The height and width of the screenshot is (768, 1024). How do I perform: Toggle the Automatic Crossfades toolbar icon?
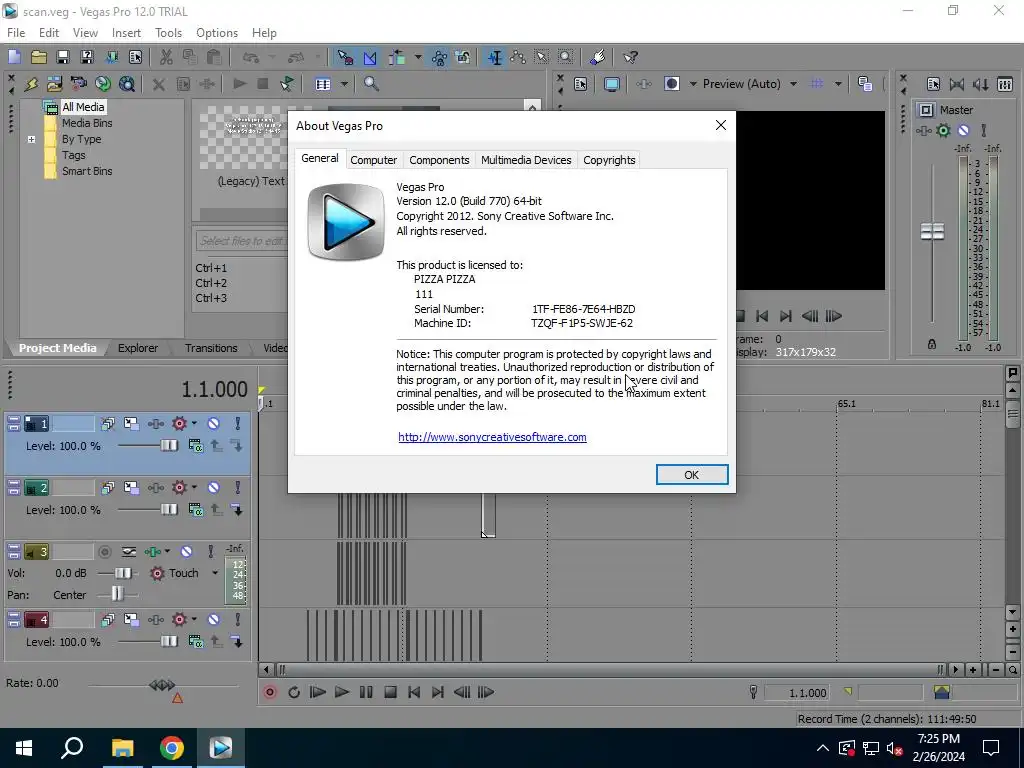click(370, 57)
